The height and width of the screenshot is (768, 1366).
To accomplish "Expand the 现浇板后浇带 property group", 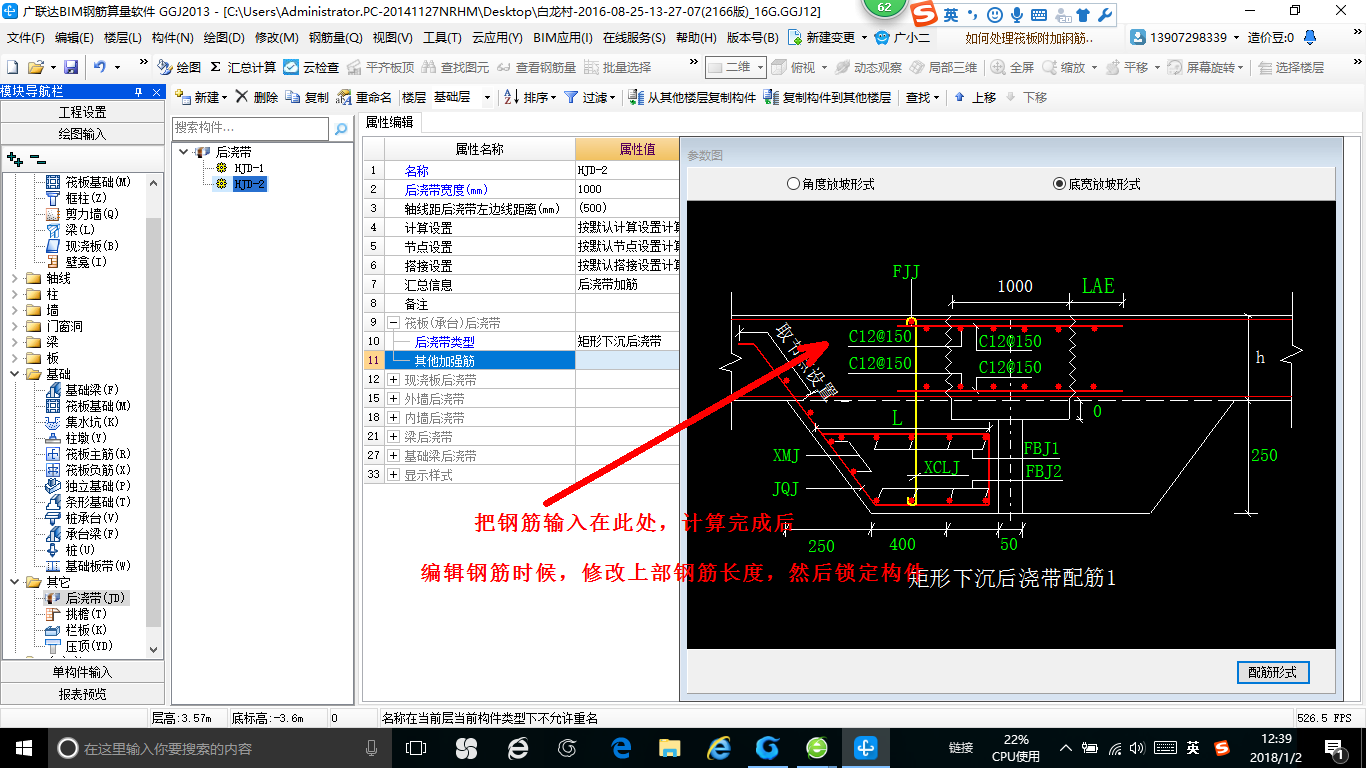I will pos(394,380).
